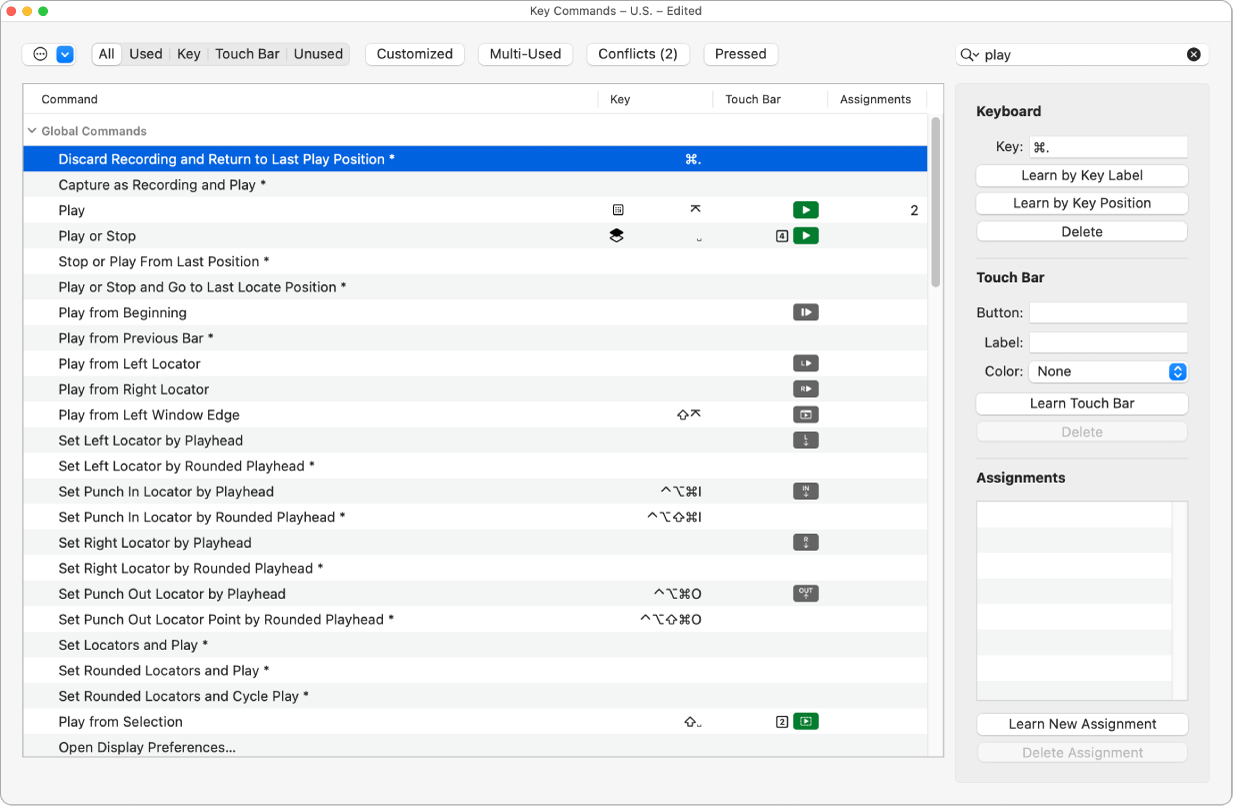Click Learn by Key Position button

point(1082,203)
